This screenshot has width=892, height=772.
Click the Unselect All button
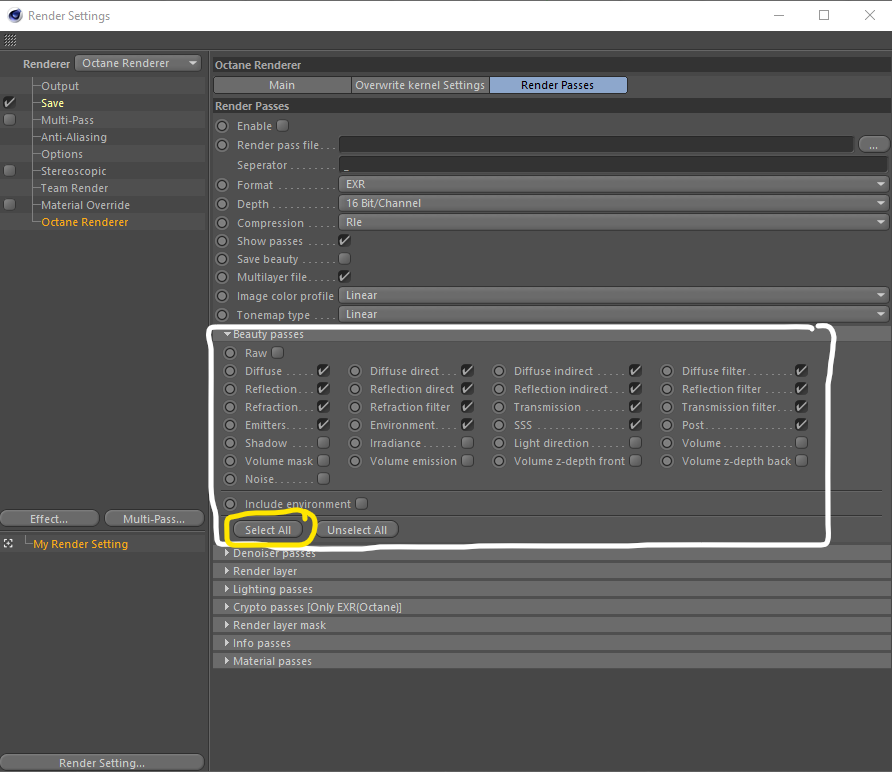point(357,530)
